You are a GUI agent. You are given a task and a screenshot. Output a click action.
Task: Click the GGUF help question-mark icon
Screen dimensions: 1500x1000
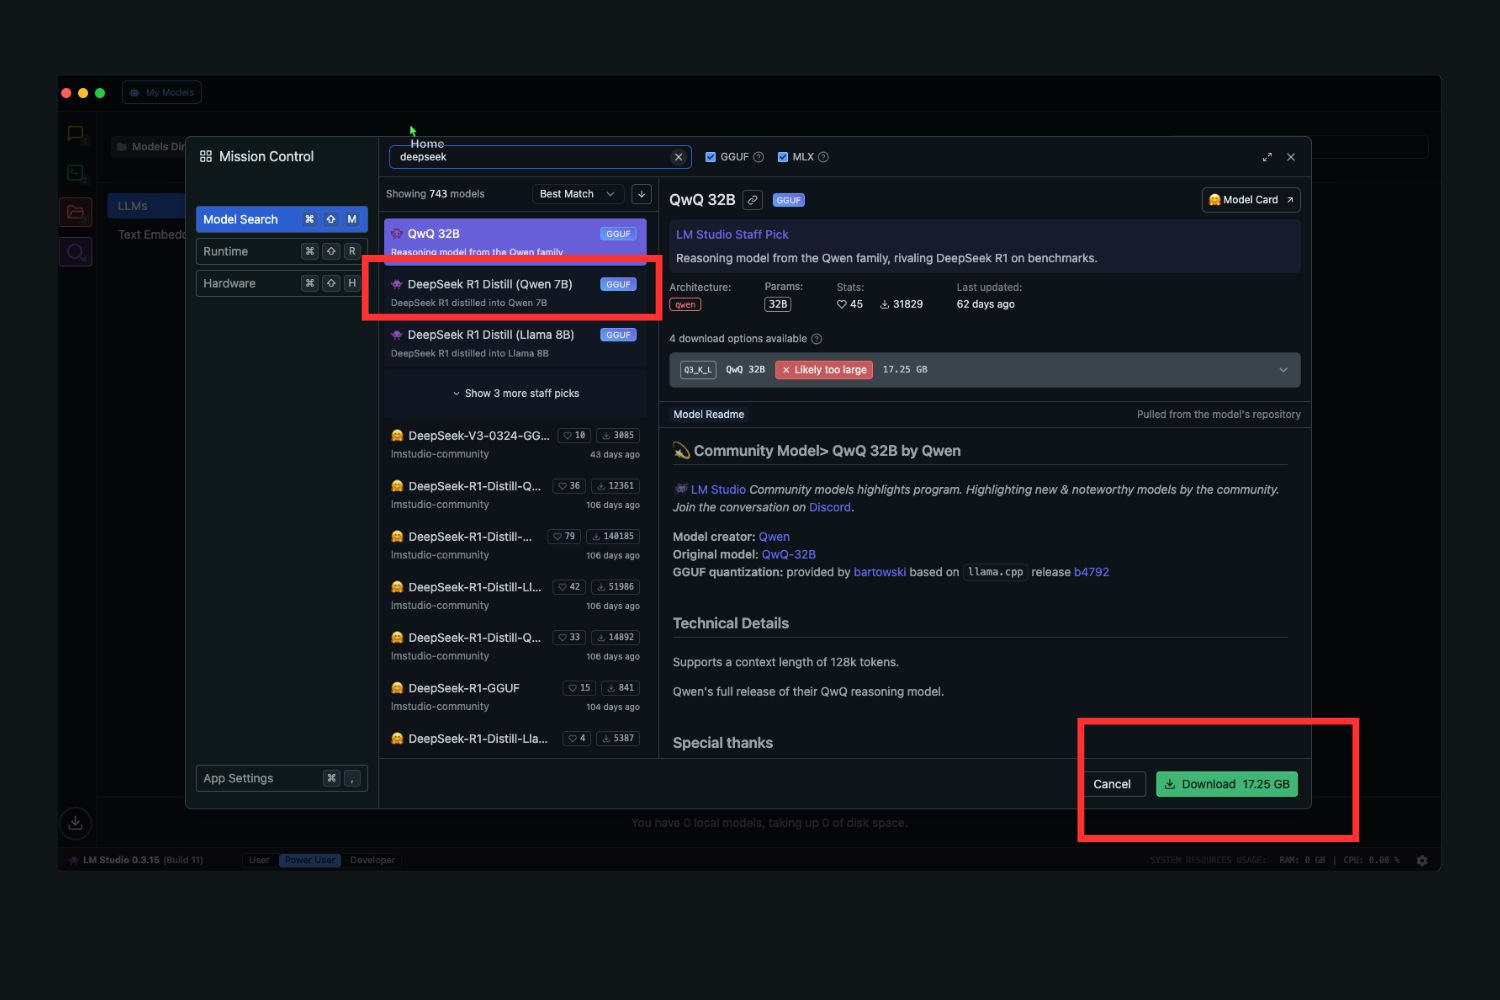(758, 157)
